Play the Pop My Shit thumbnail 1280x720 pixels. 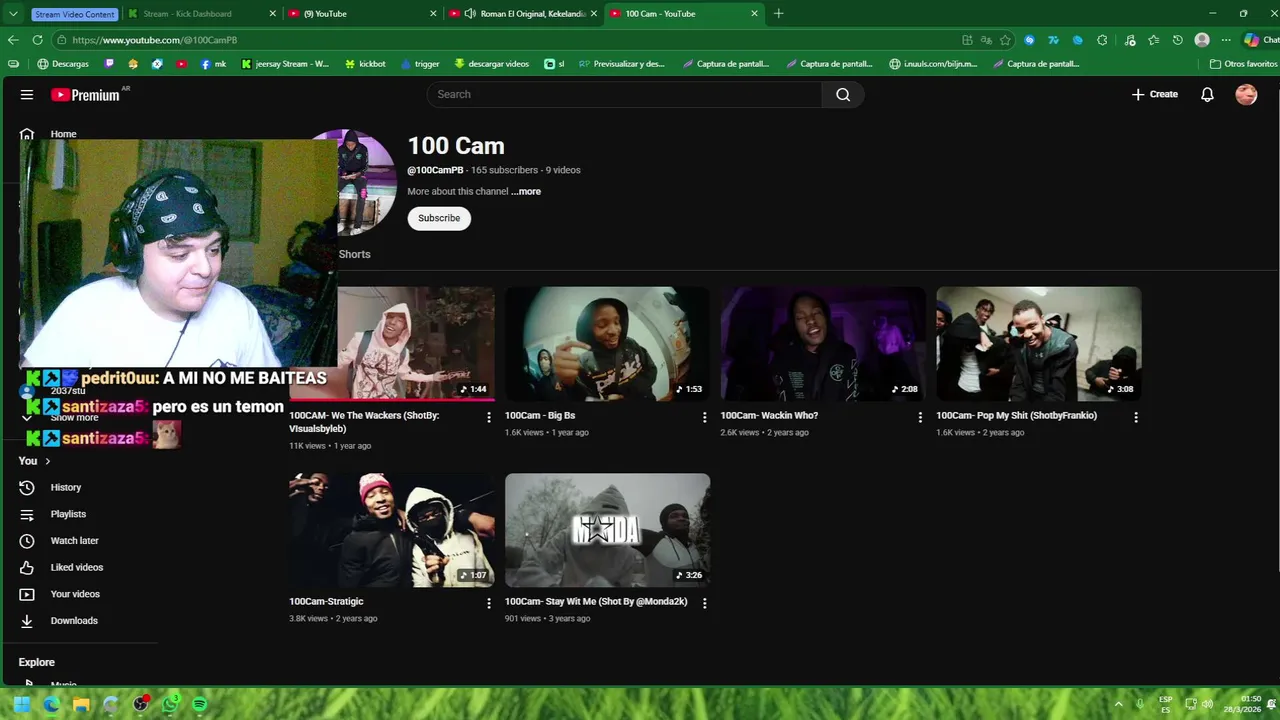point(1038,344)
